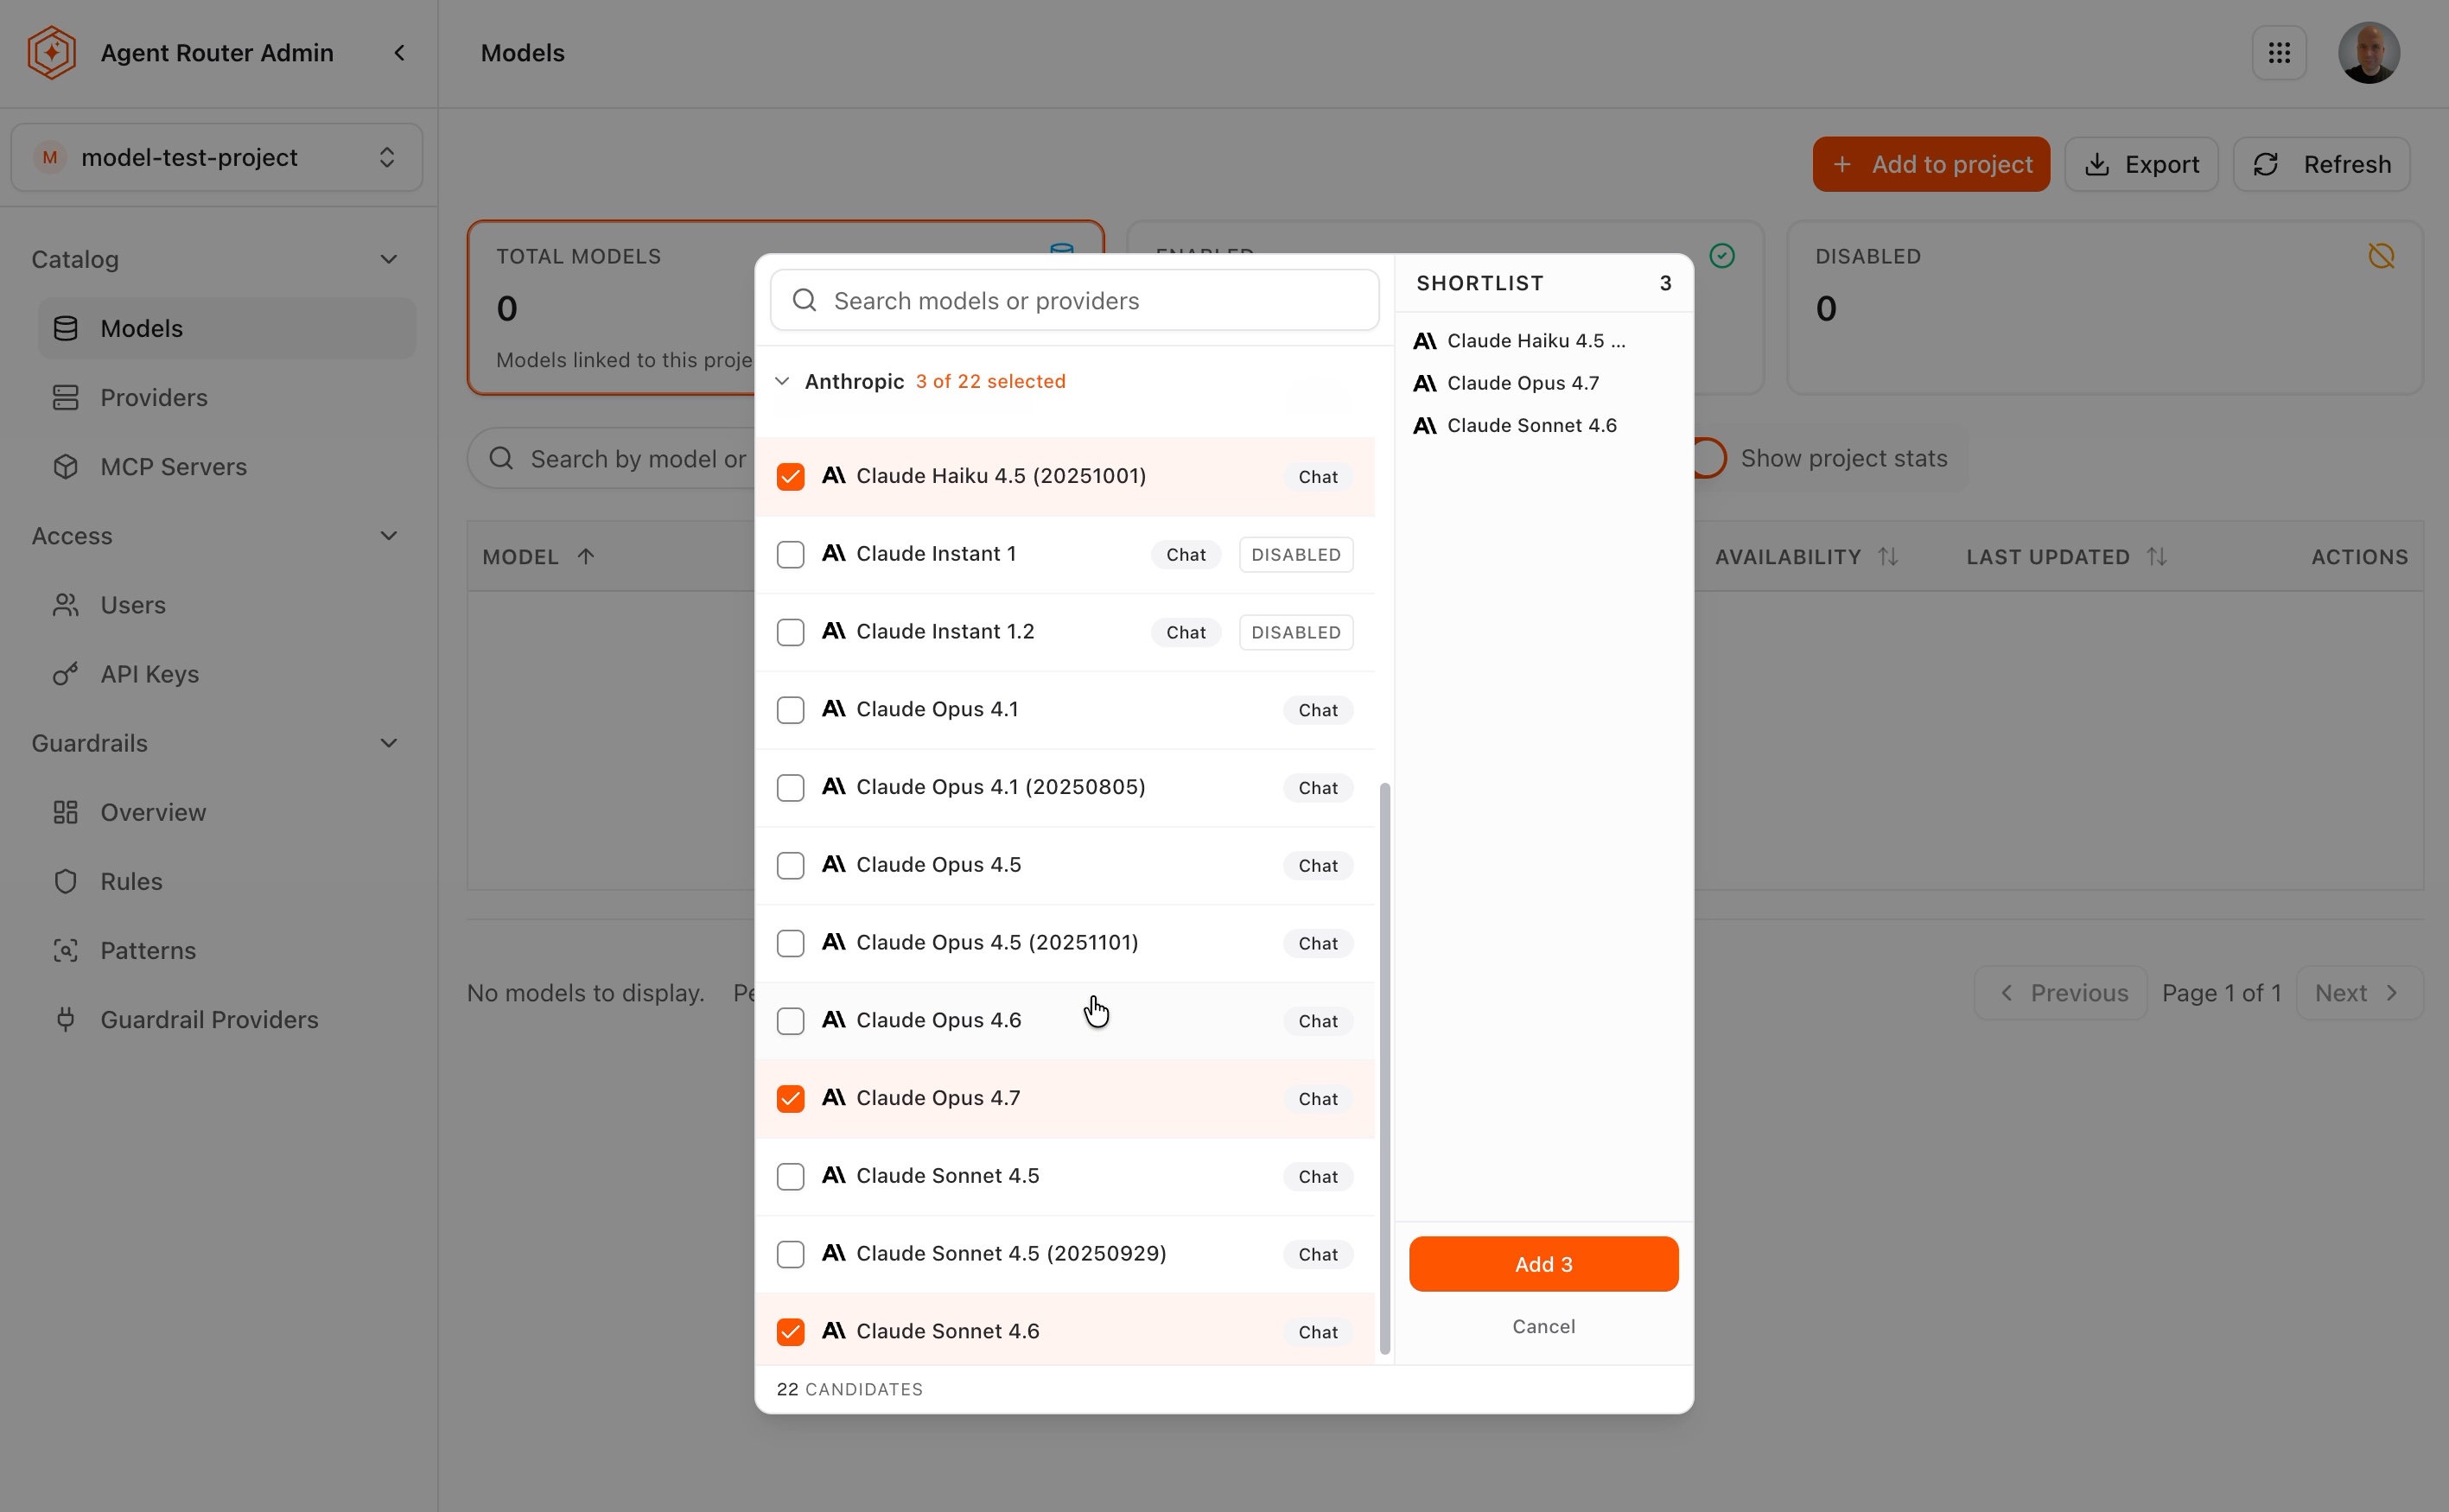Open the Guardrails Rules page

tap(227, 881)
